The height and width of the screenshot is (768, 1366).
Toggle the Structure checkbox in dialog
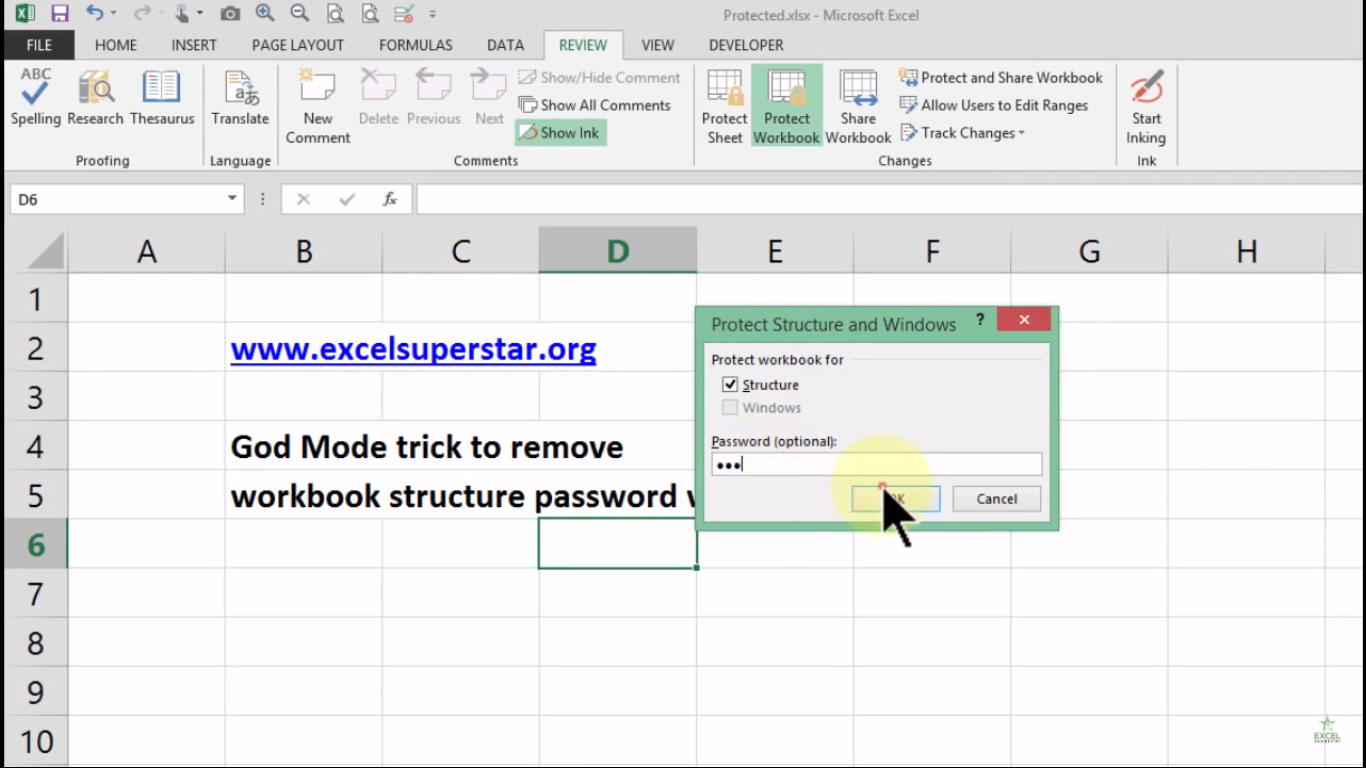tap(730, 384)
